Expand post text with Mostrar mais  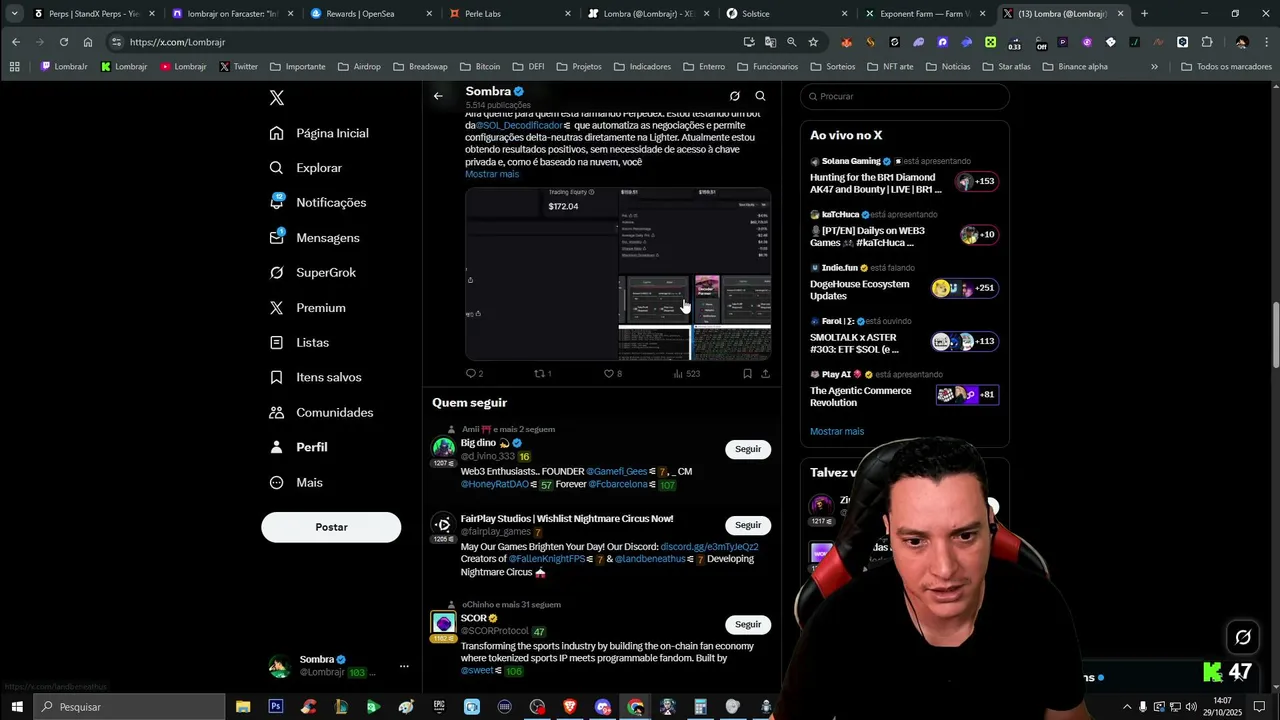[492, 174]
